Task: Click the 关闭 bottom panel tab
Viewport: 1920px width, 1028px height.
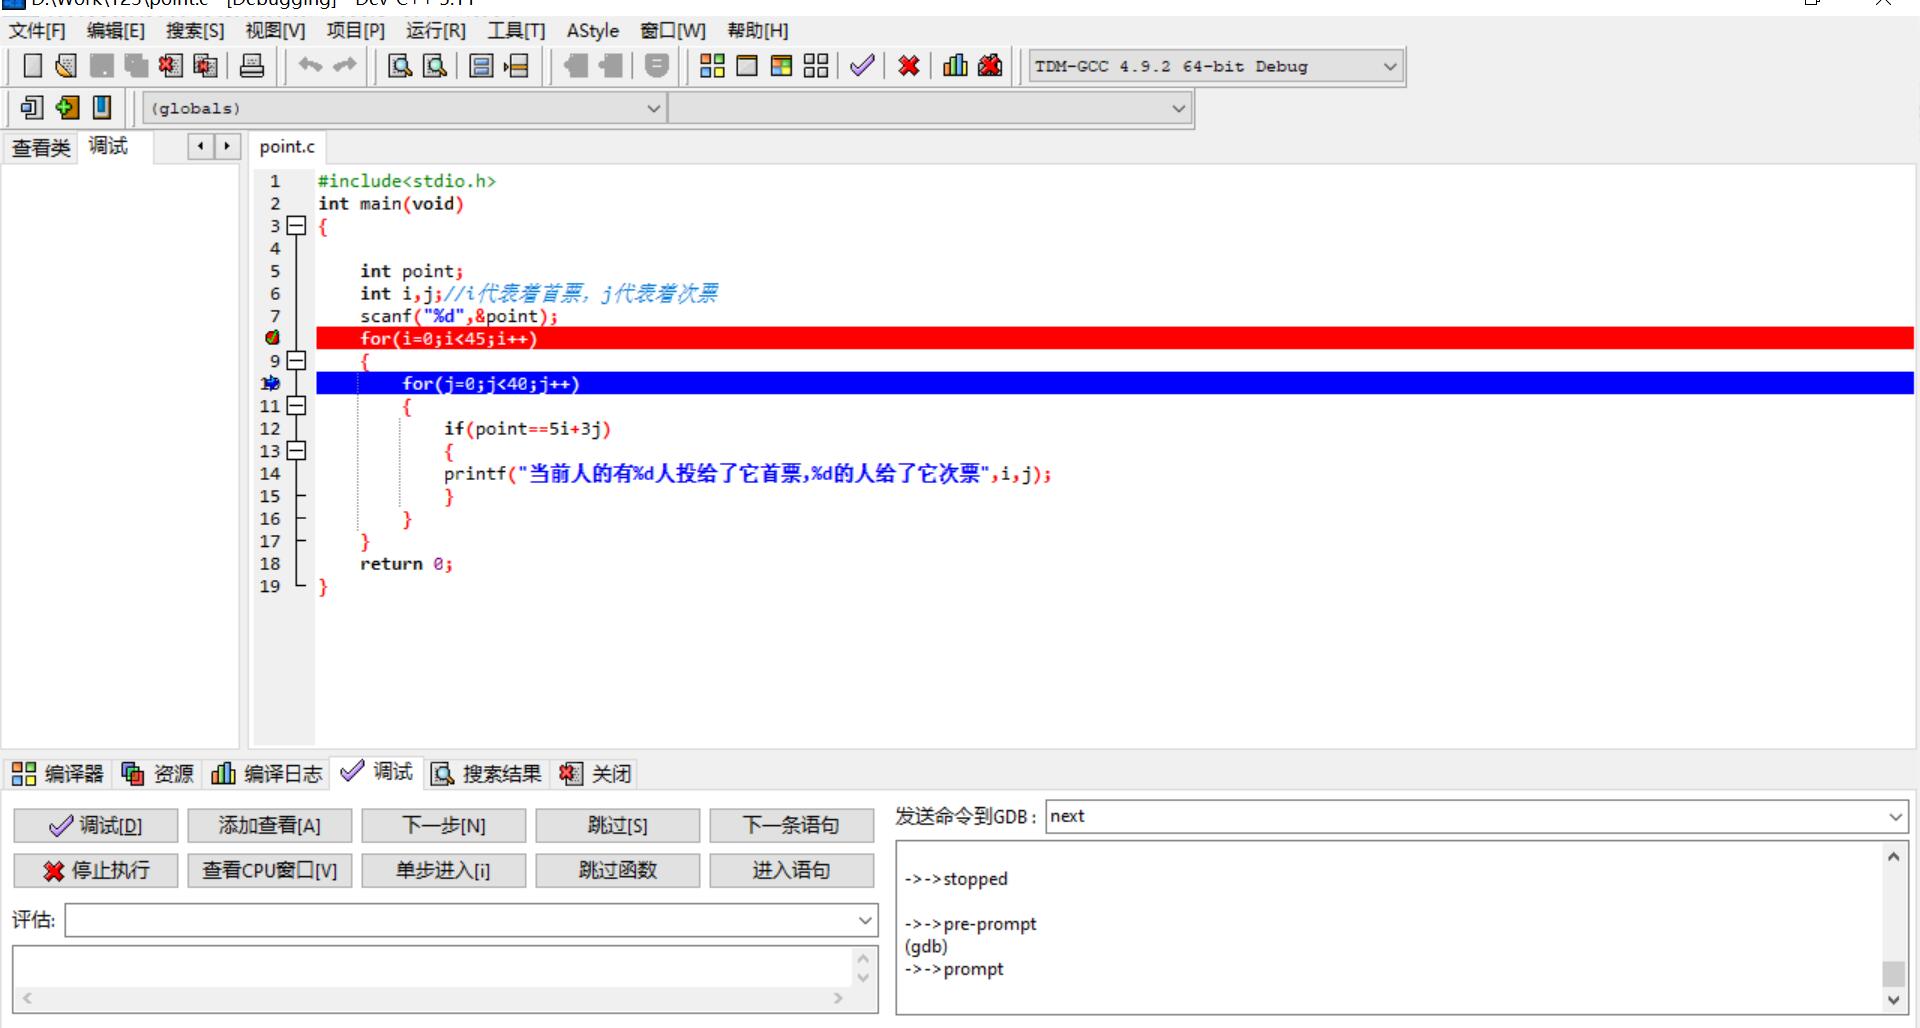Action: point(596,773)
